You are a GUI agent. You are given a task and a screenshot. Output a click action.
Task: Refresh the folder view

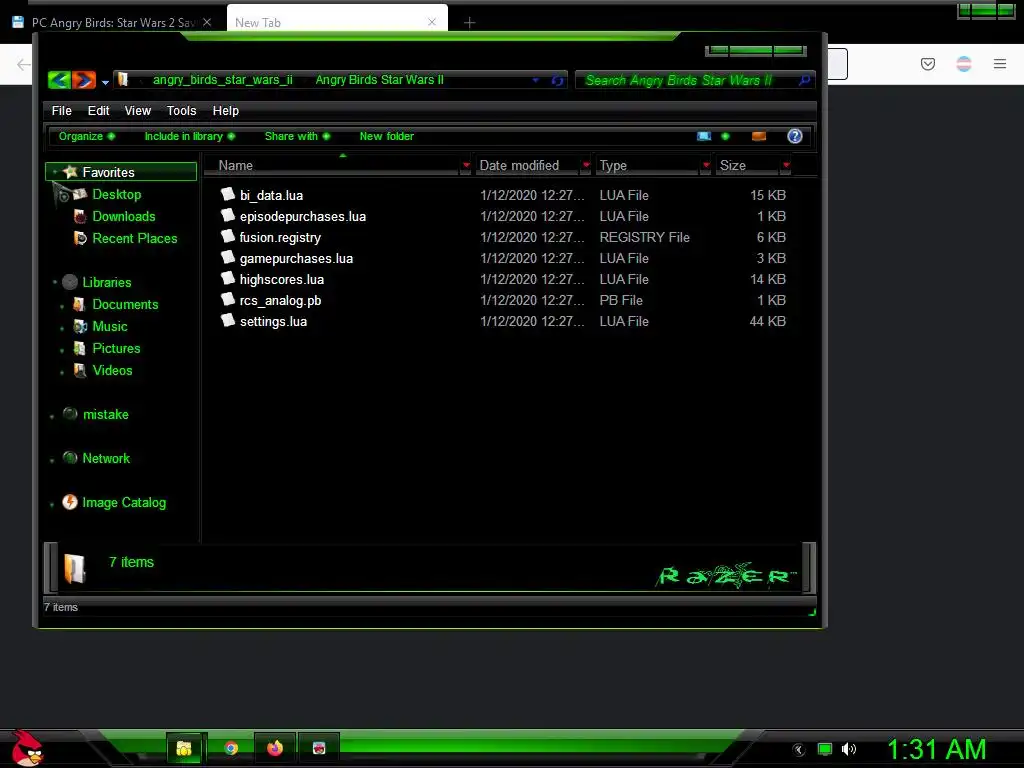point(557,80)
